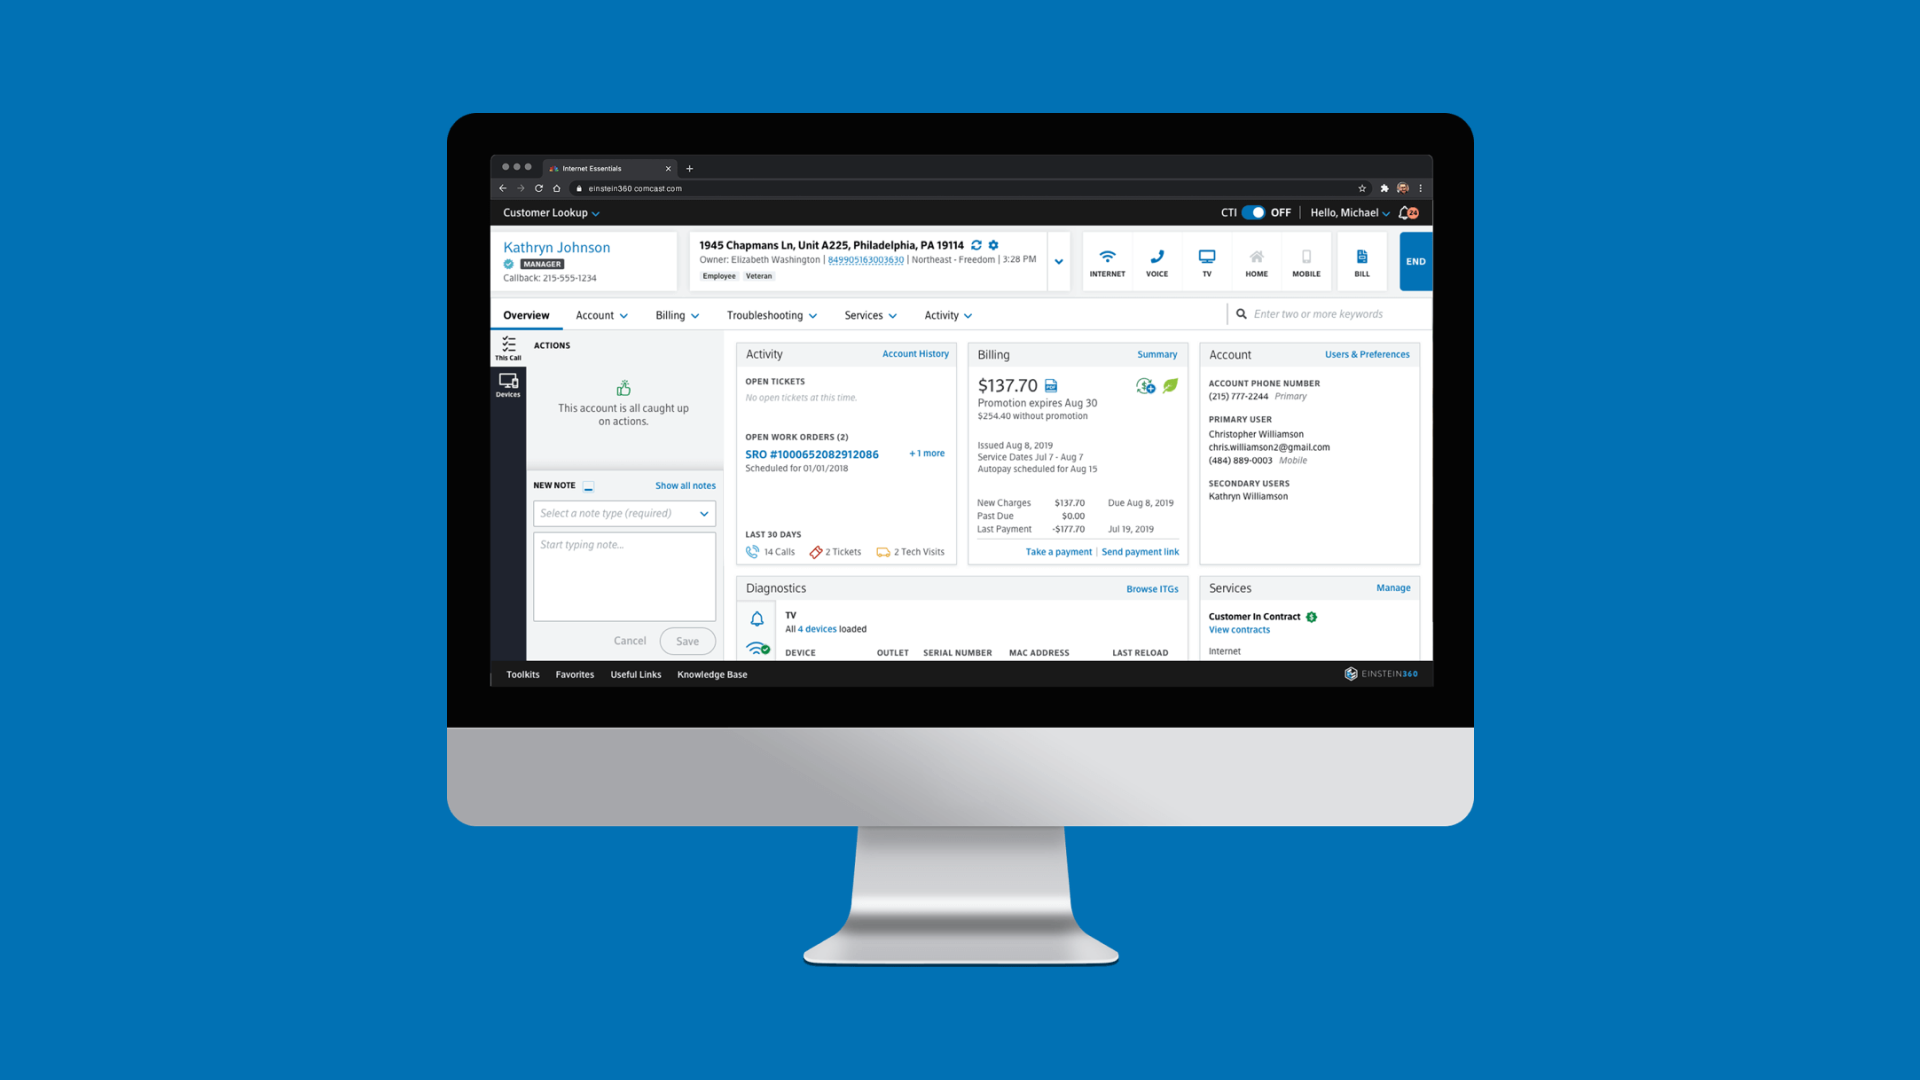This screenshot has width=1920, height=1080.
Task: Click the Voice service icon
Action: tap(1156, 260)
